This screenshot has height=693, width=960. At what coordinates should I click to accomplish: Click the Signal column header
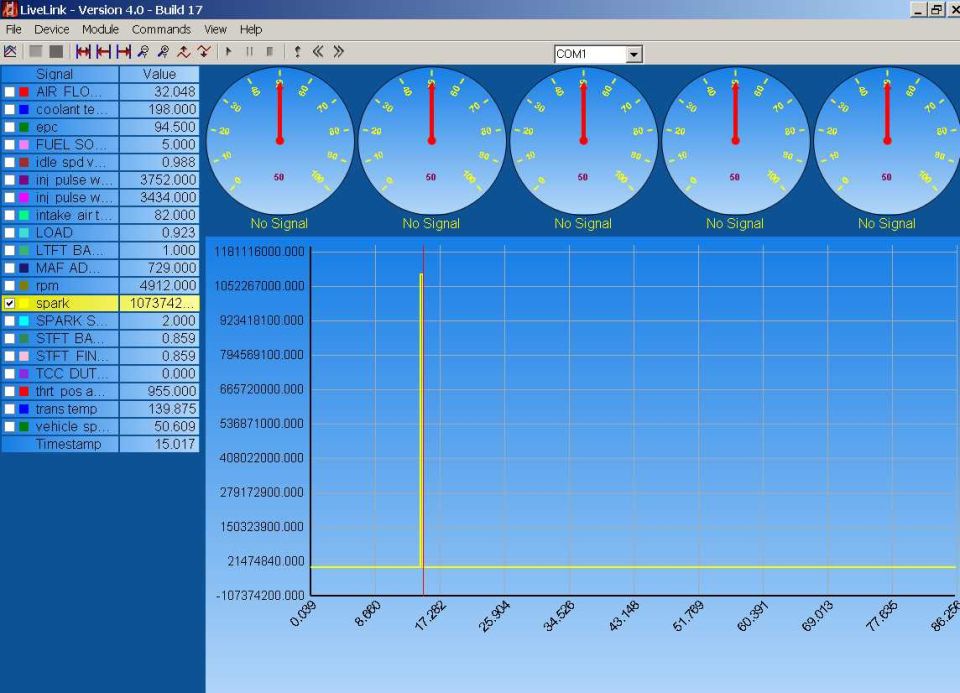coord(60,74)
